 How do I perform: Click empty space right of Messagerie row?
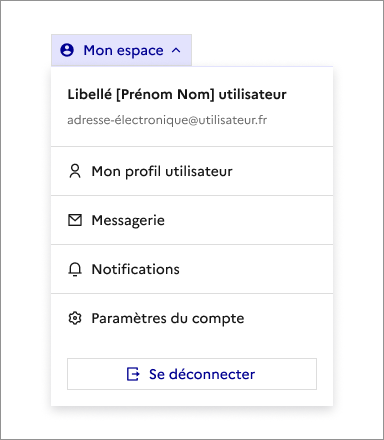click(248, 220)
